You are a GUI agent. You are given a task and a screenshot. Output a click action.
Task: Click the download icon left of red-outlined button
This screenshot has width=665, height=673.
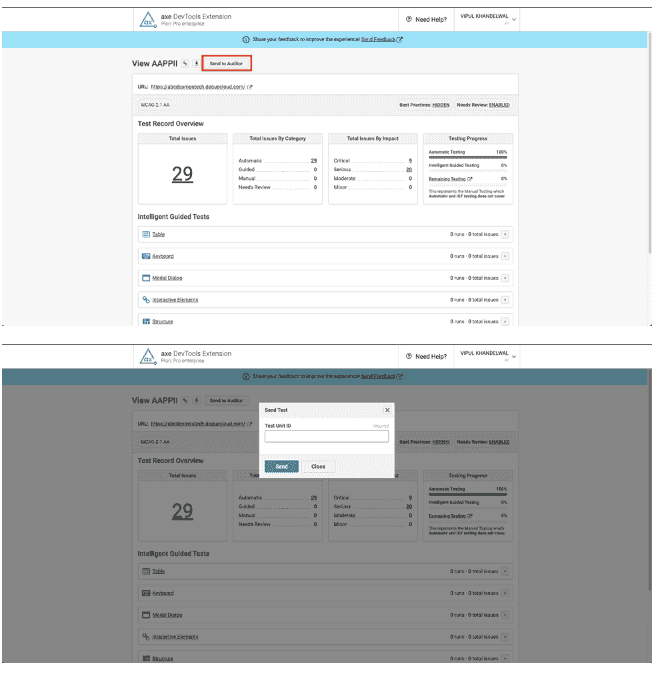pyautogui.click(x=196, y=63)
